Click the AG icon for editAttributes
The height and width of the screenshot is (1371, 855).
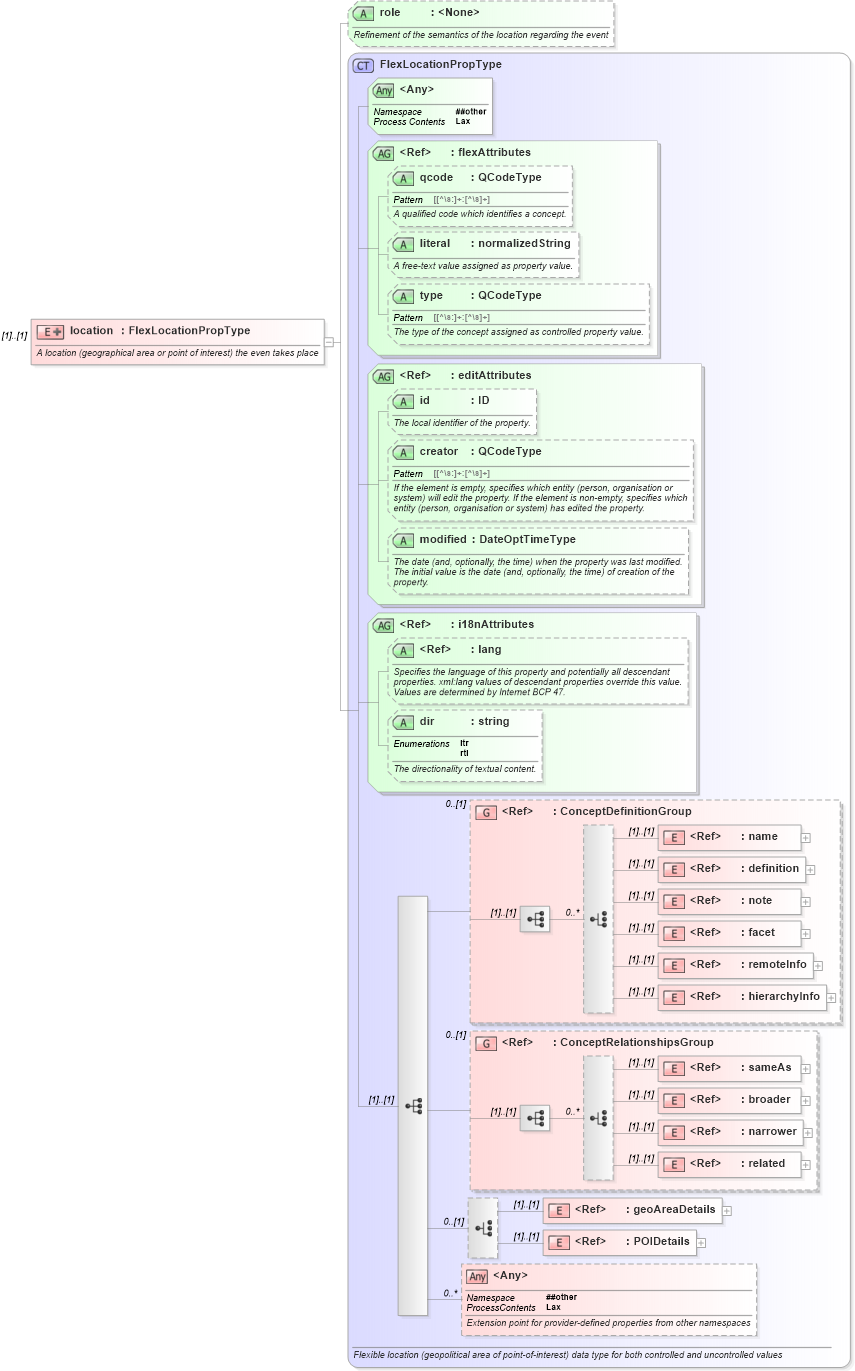383,376
